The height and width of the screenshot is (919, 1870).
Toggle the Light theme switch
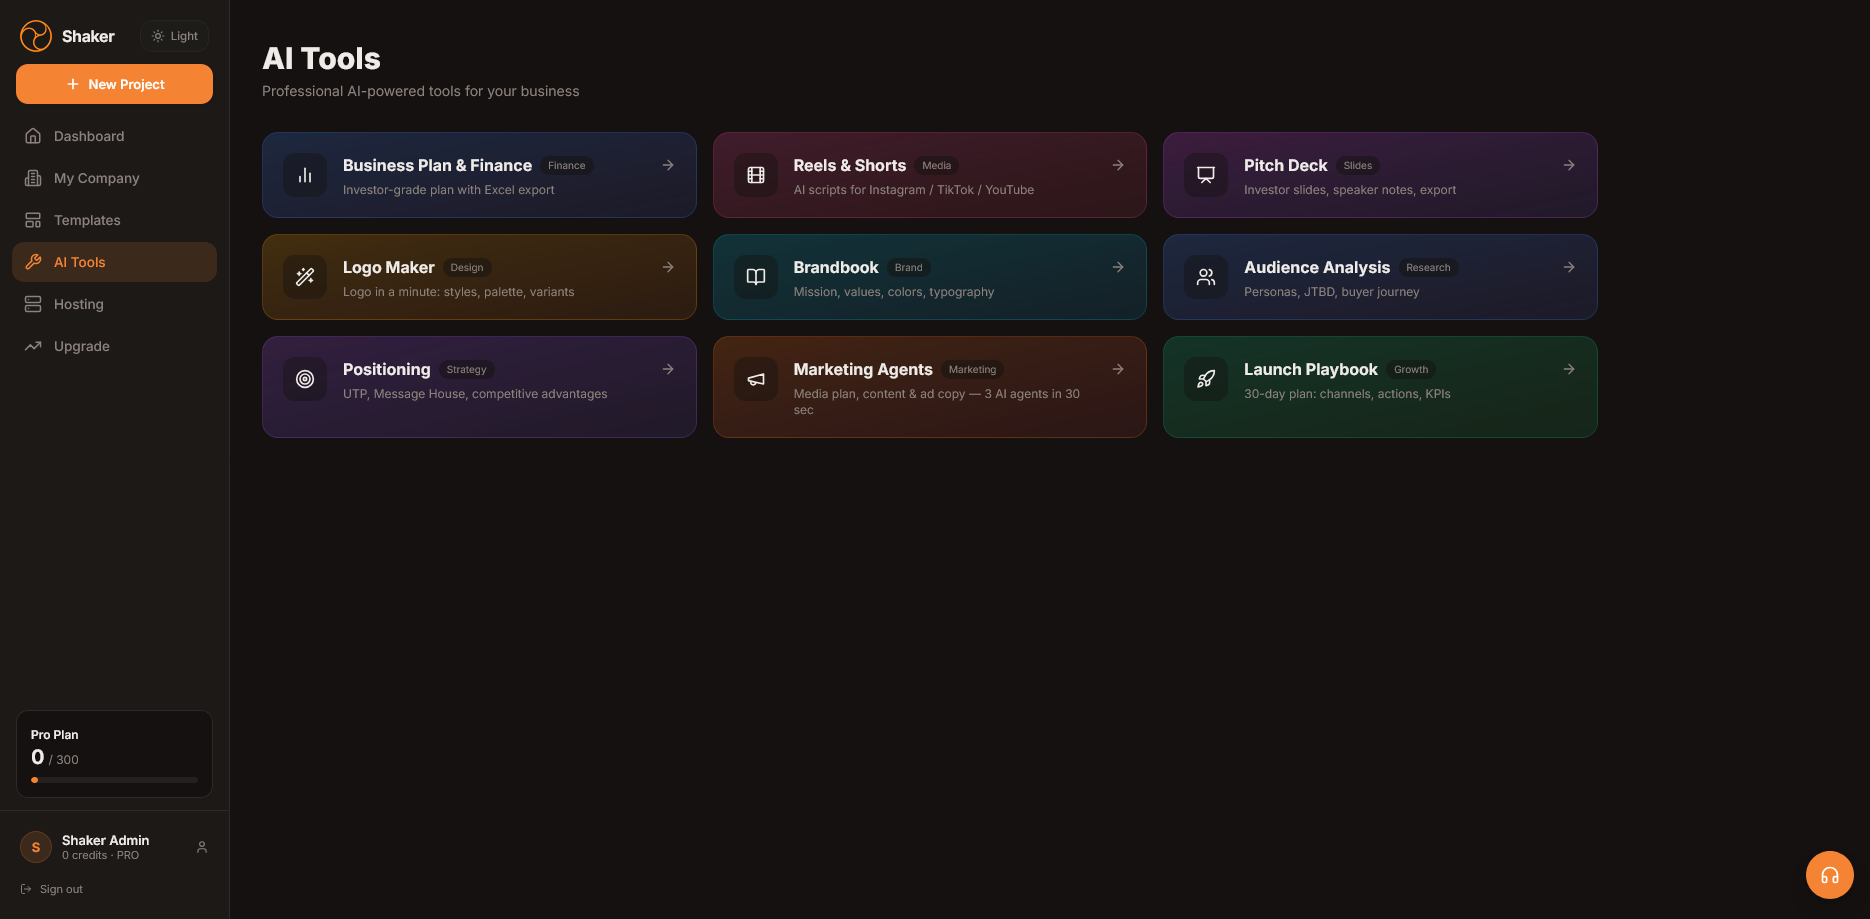(175, 36)
